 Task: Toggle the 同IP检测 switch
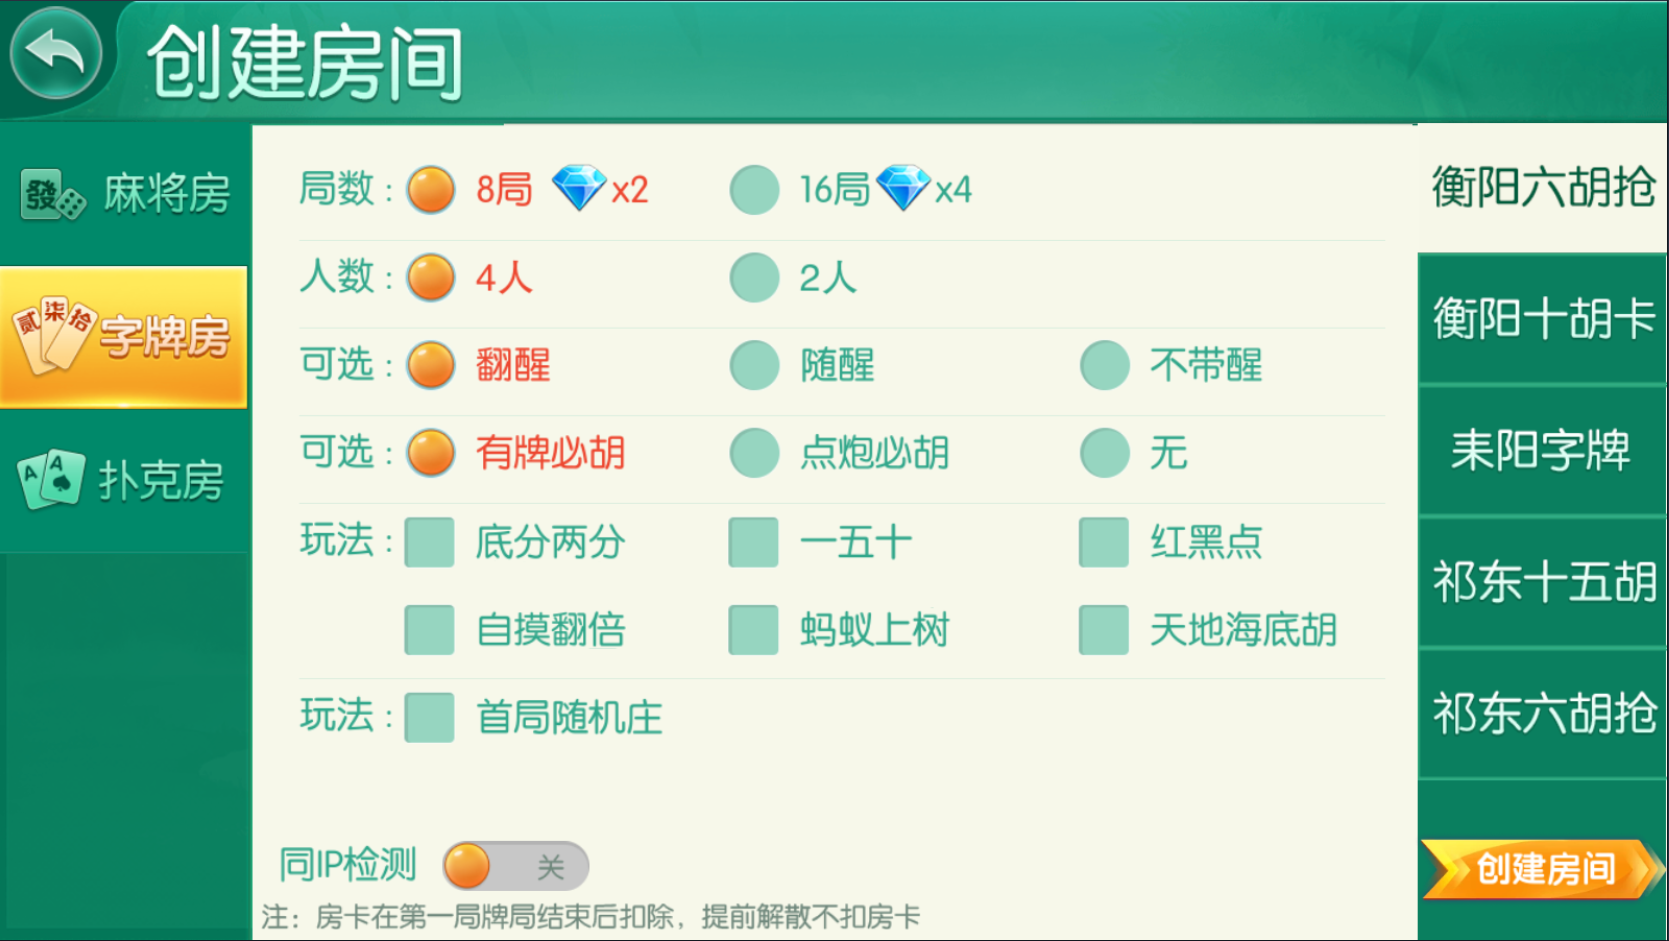tap(515, 866)
